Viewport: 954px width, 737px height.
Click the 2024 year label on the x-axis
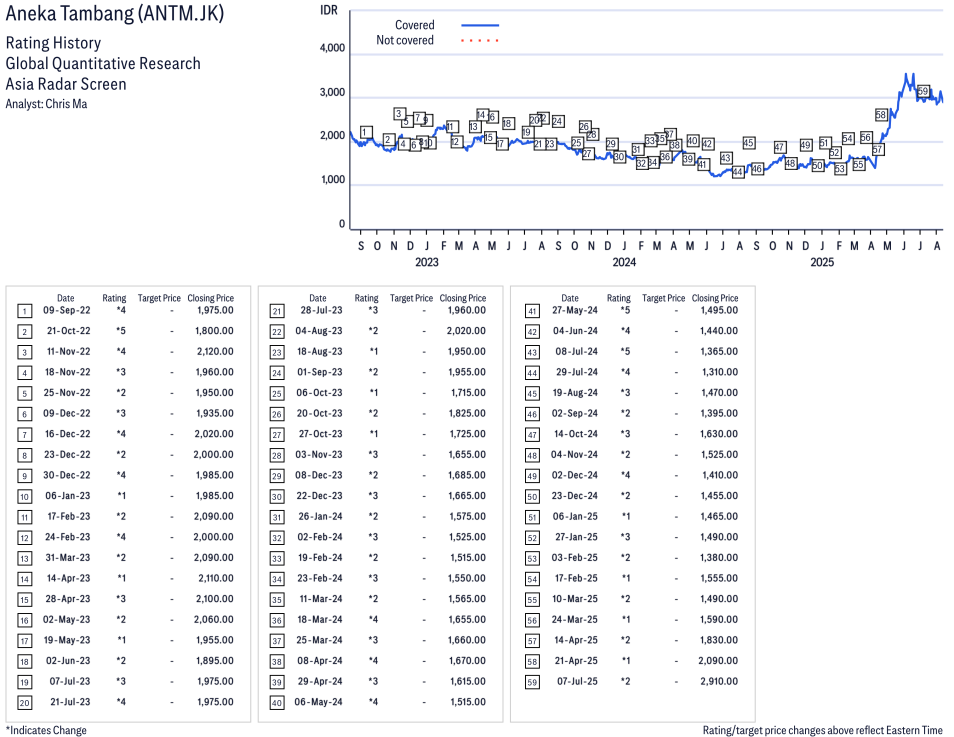(624, 262)
